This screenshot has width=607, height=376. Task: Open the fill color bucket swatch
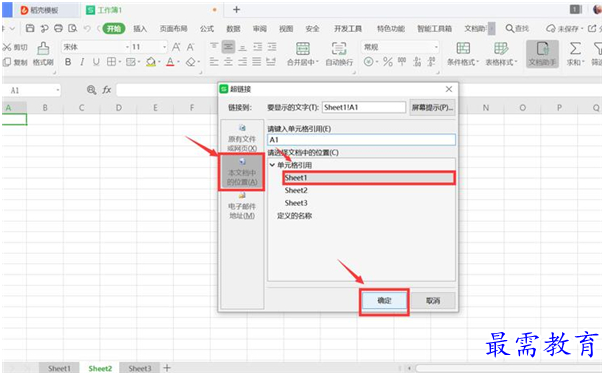click(x=151, y=62)
